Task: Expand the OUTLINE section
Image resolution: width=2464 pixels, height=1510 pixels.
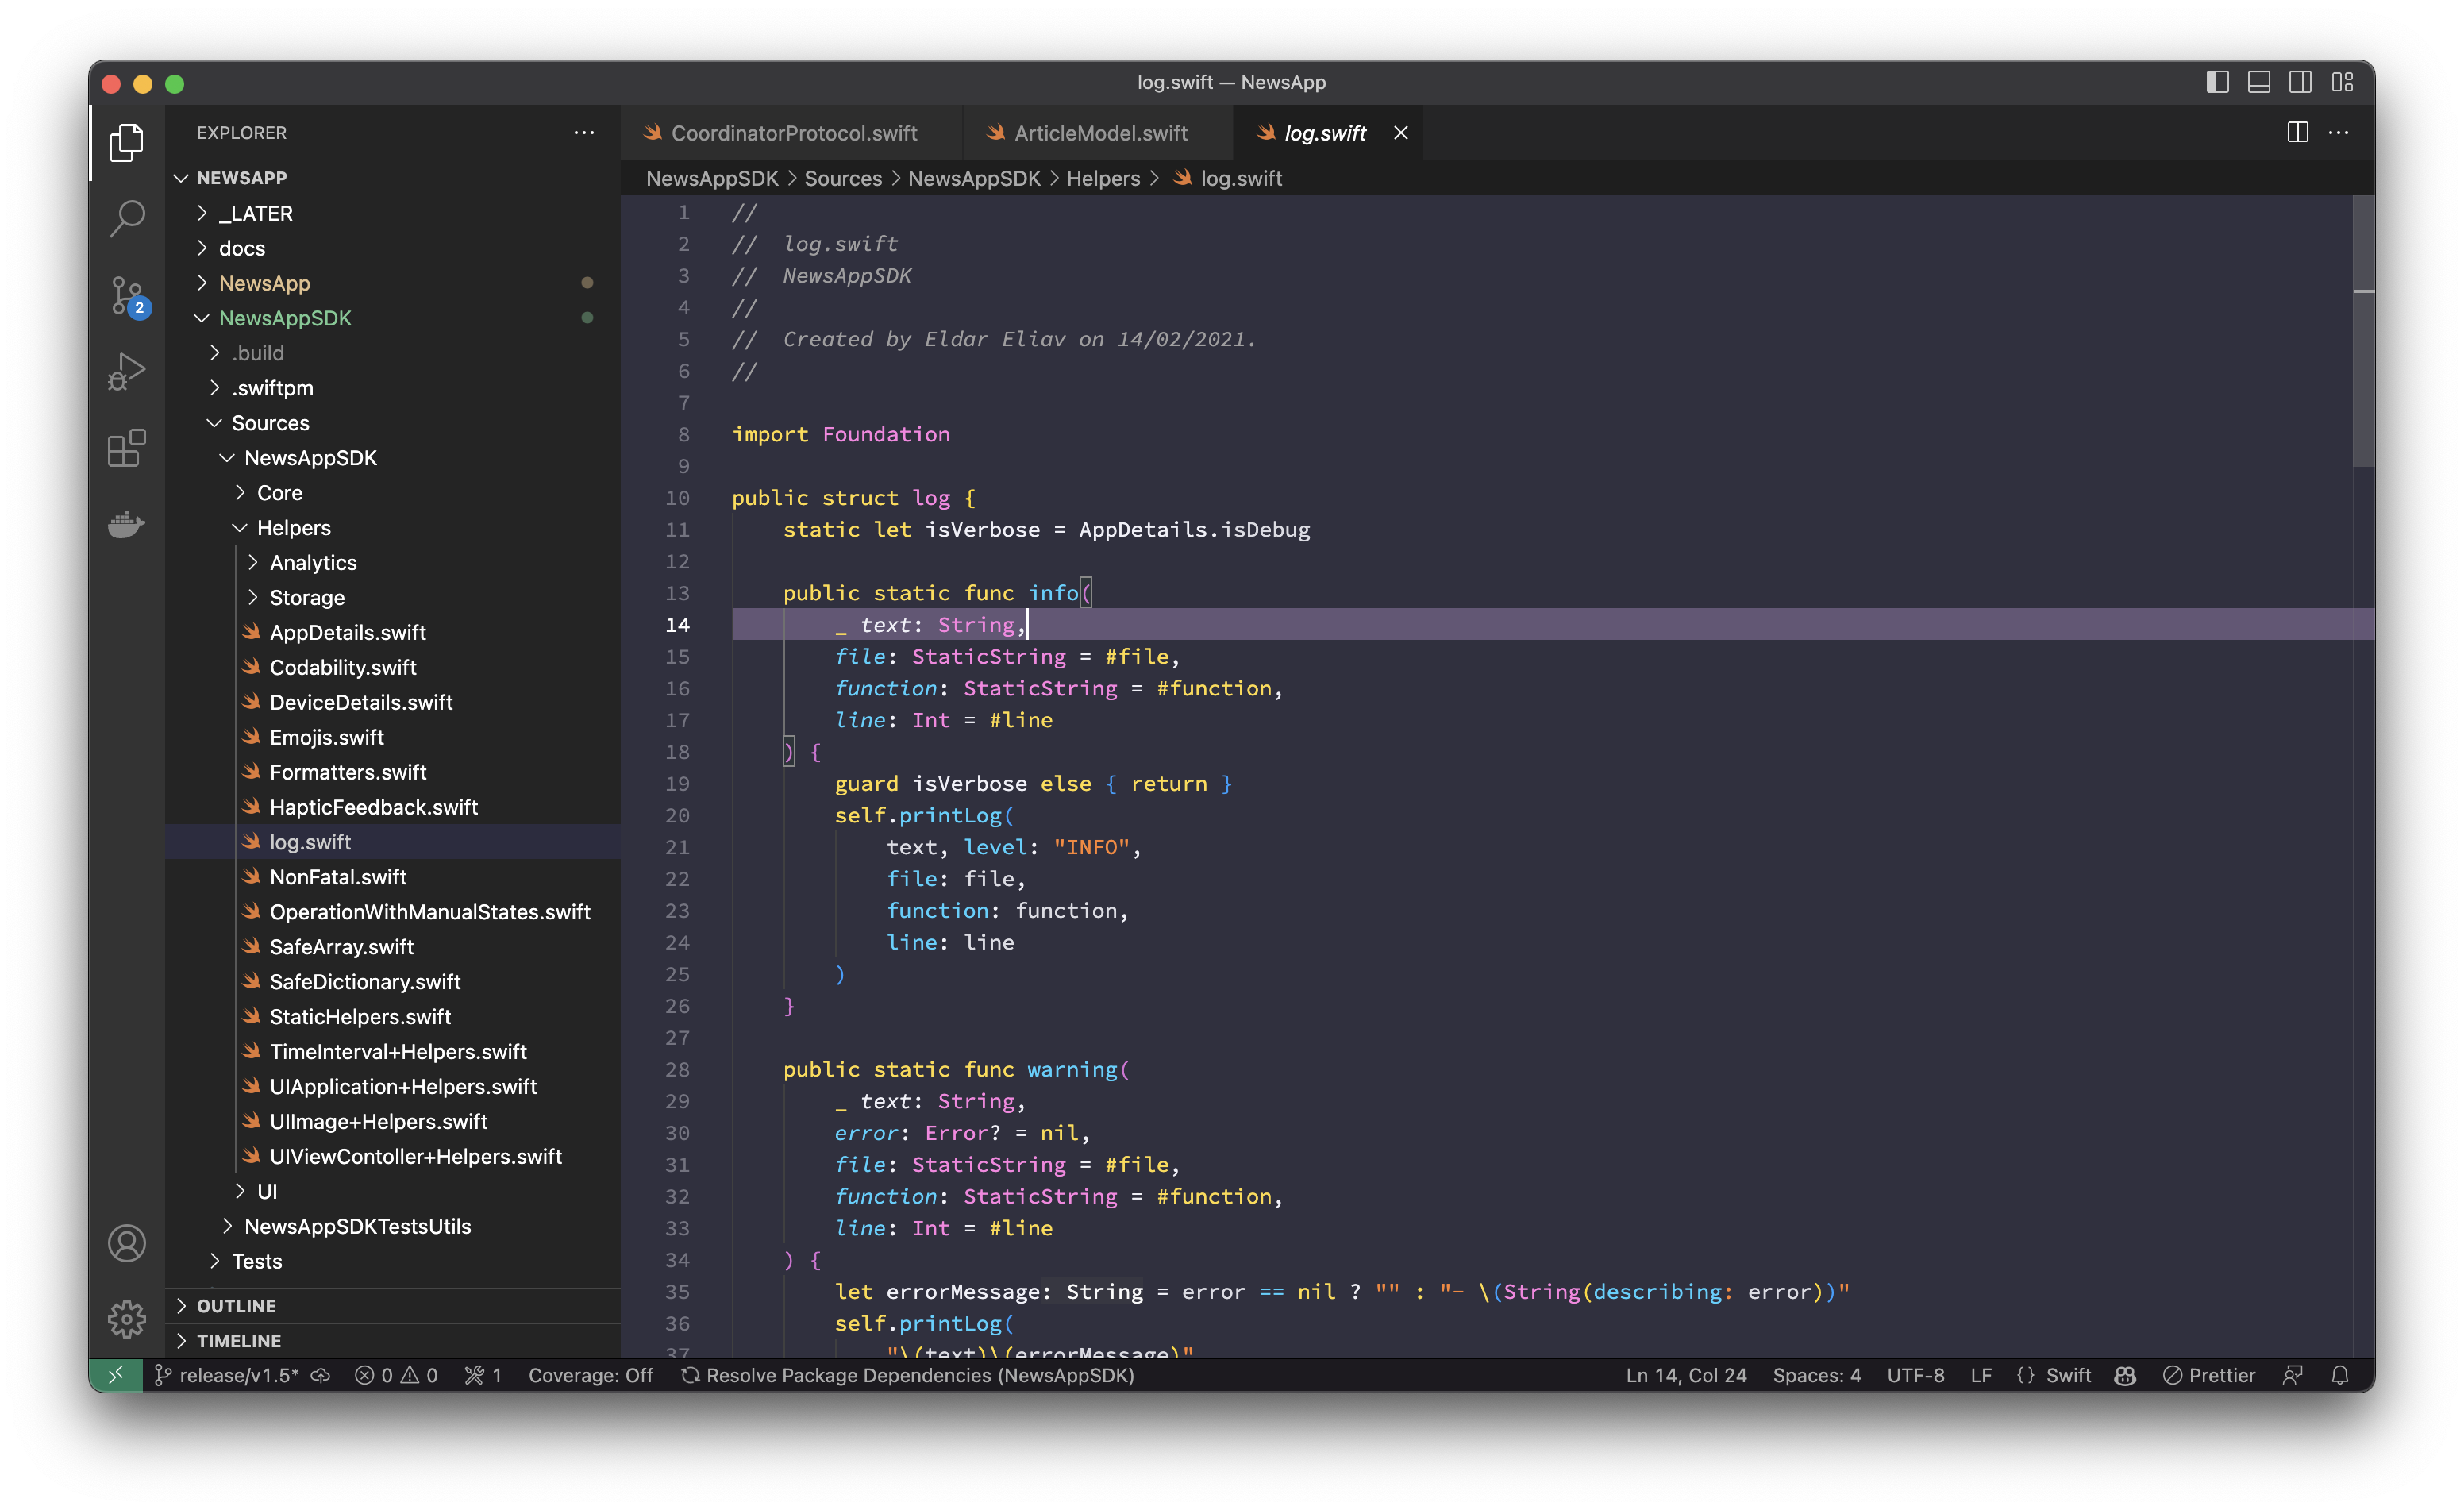Action: 393,1306
